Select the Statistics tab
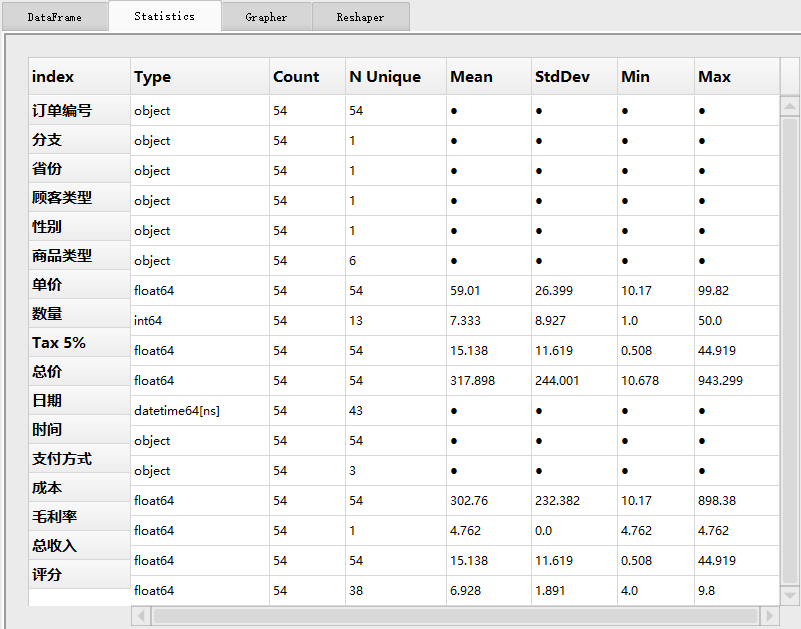This screenshot has height=629, width=801. tap(164, 16)
